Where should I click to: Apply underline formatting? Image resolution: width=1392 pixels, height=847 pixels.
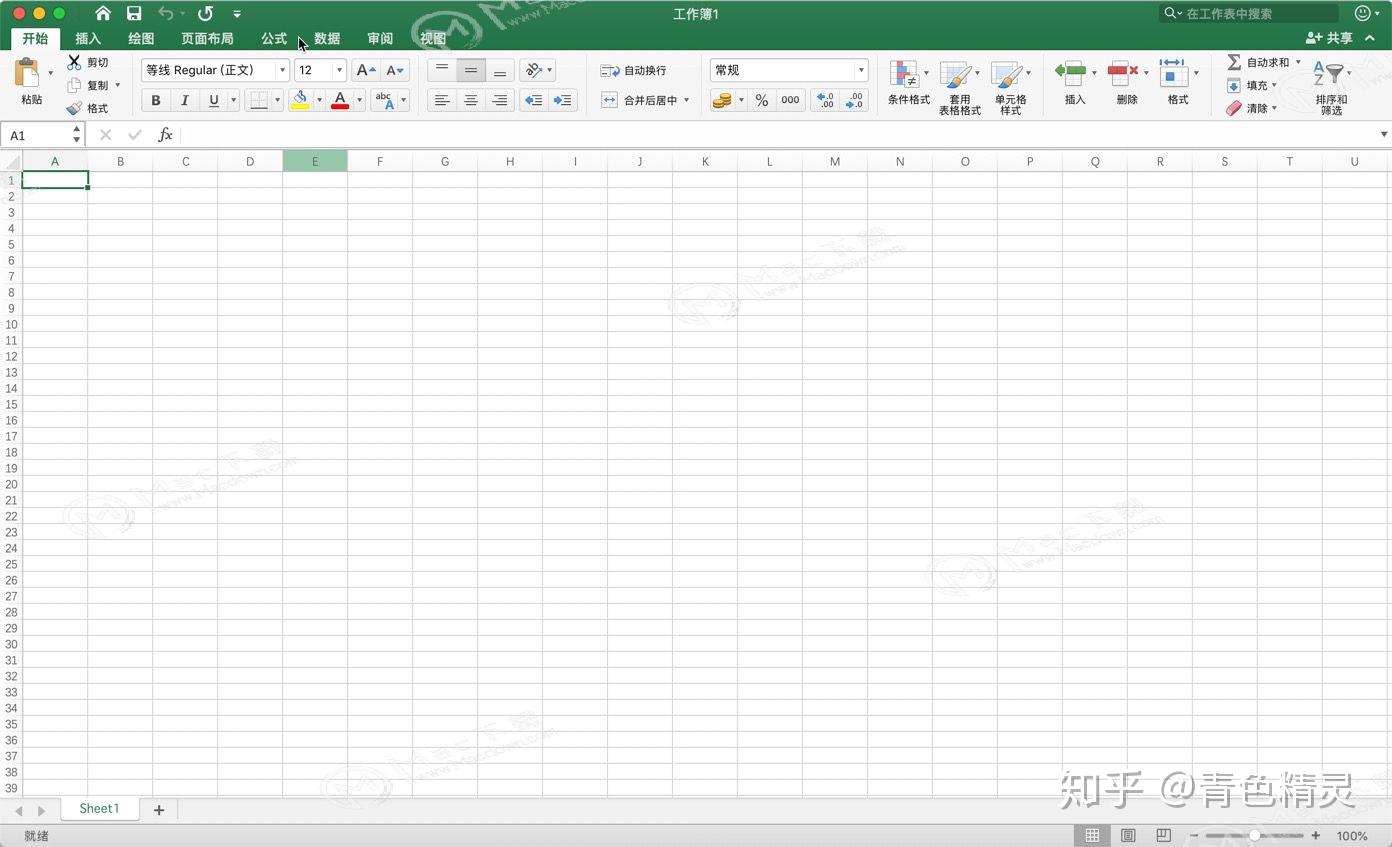[212, 100]
